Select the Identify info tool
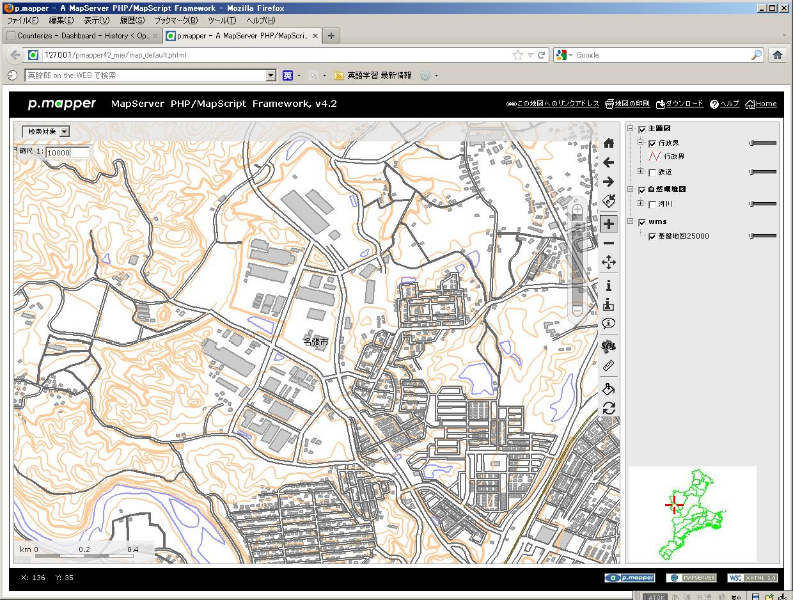This screenshot has width=793, height=600. [608, 285]
